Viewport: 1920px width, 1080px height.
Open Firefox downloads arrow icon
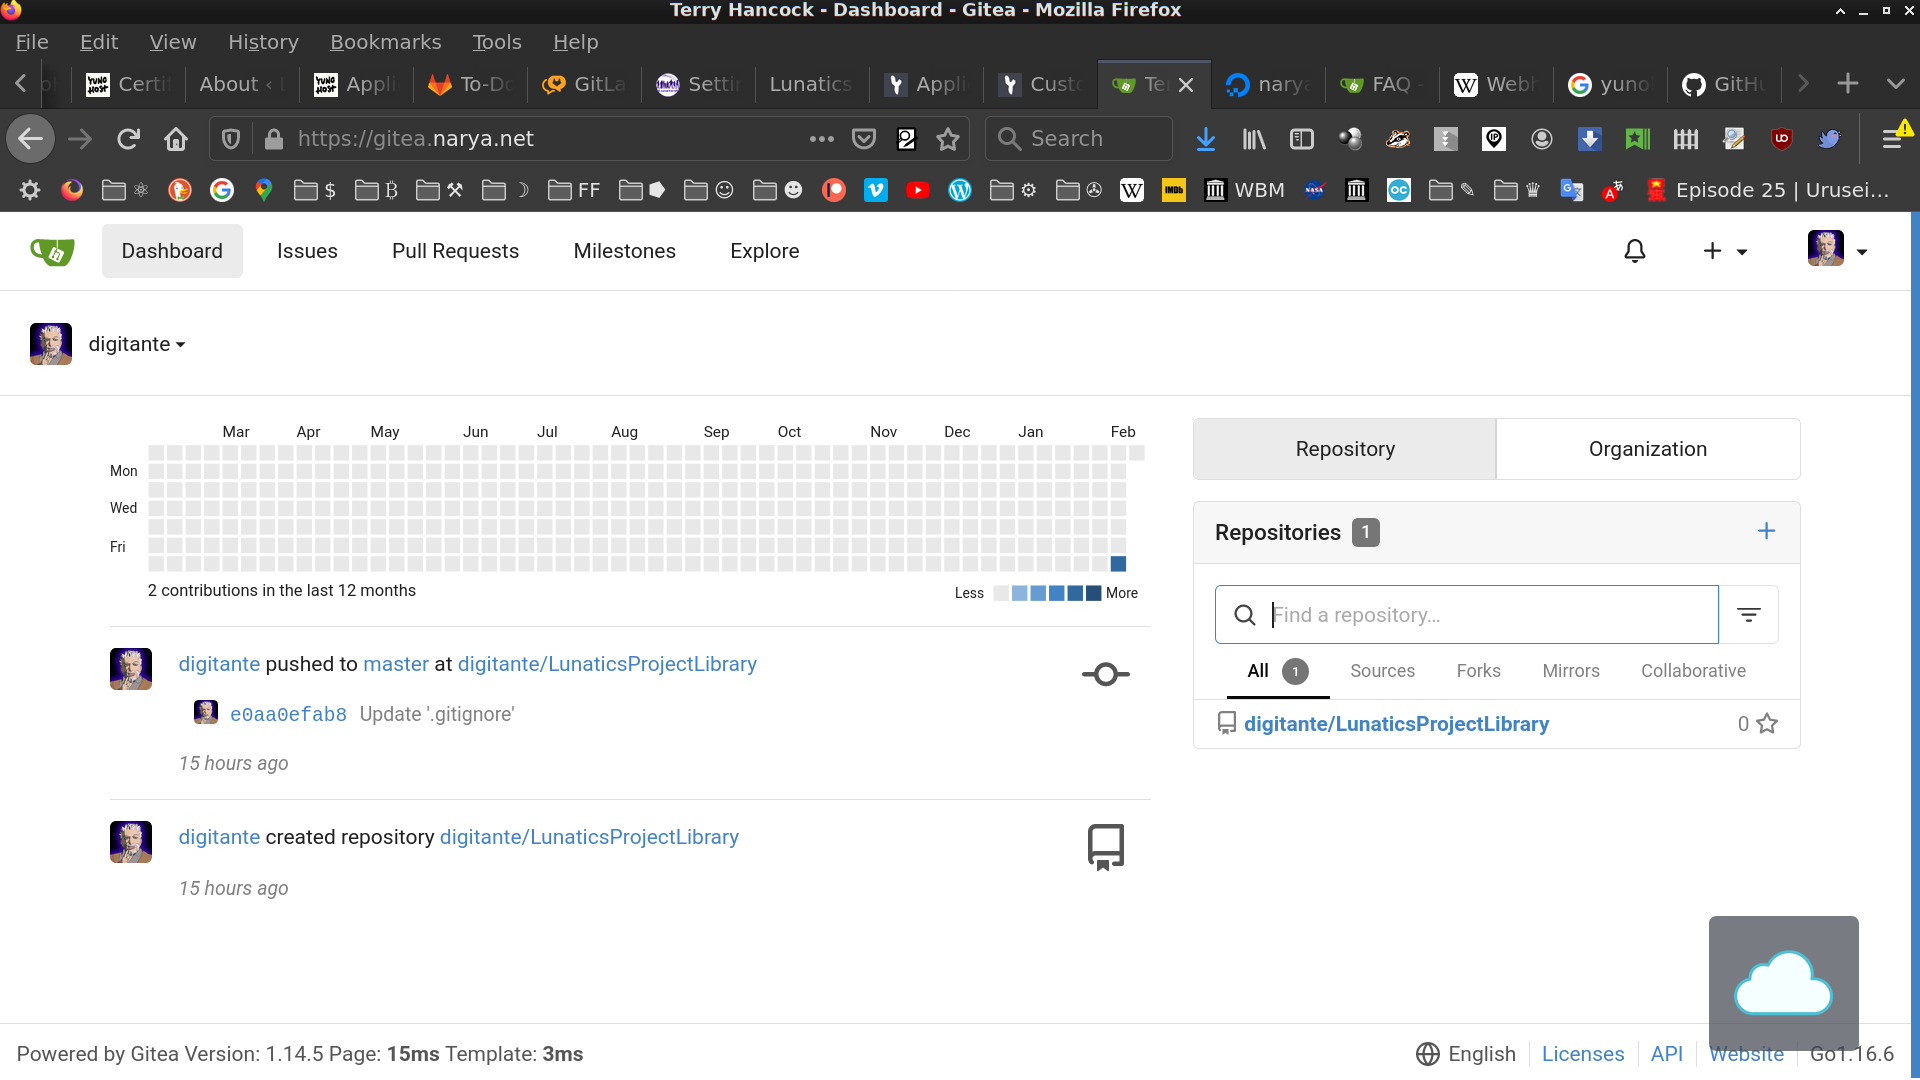click(1206, 139)
